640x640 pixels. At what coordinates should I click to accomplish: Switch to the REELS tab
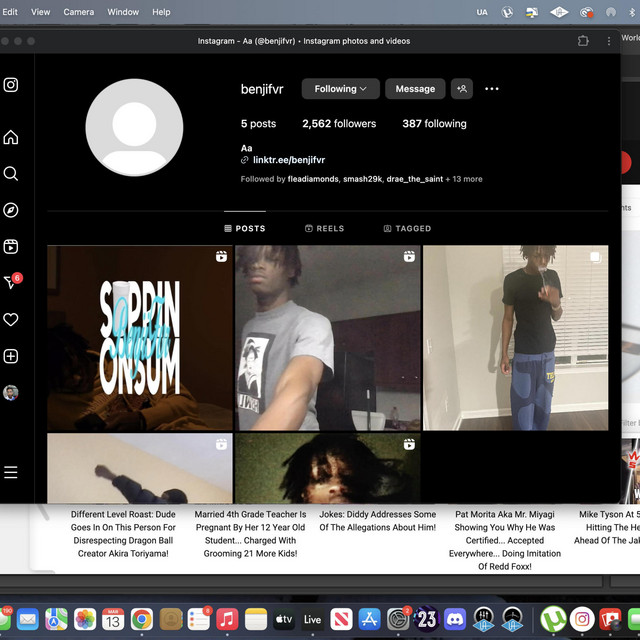(324, 229)
